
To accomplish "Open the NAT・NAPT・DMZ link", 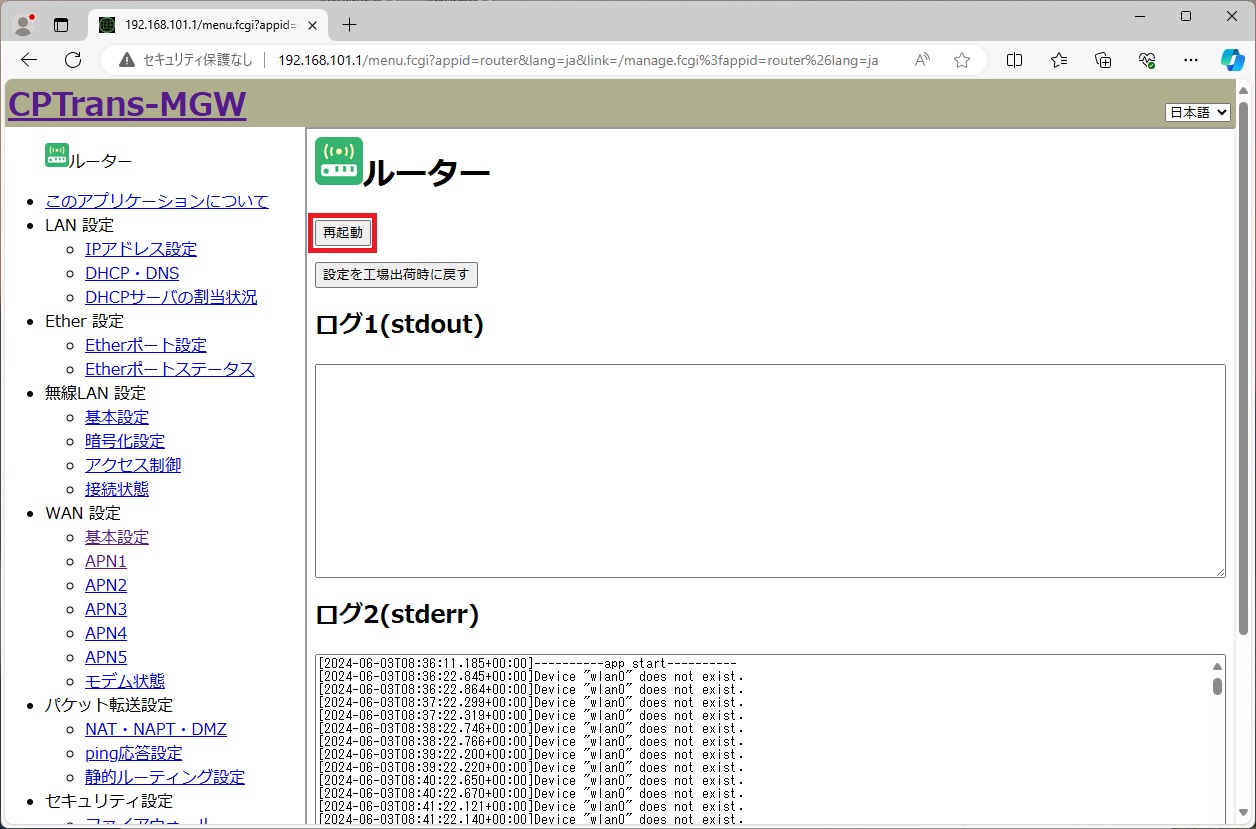I will point(156,729).
